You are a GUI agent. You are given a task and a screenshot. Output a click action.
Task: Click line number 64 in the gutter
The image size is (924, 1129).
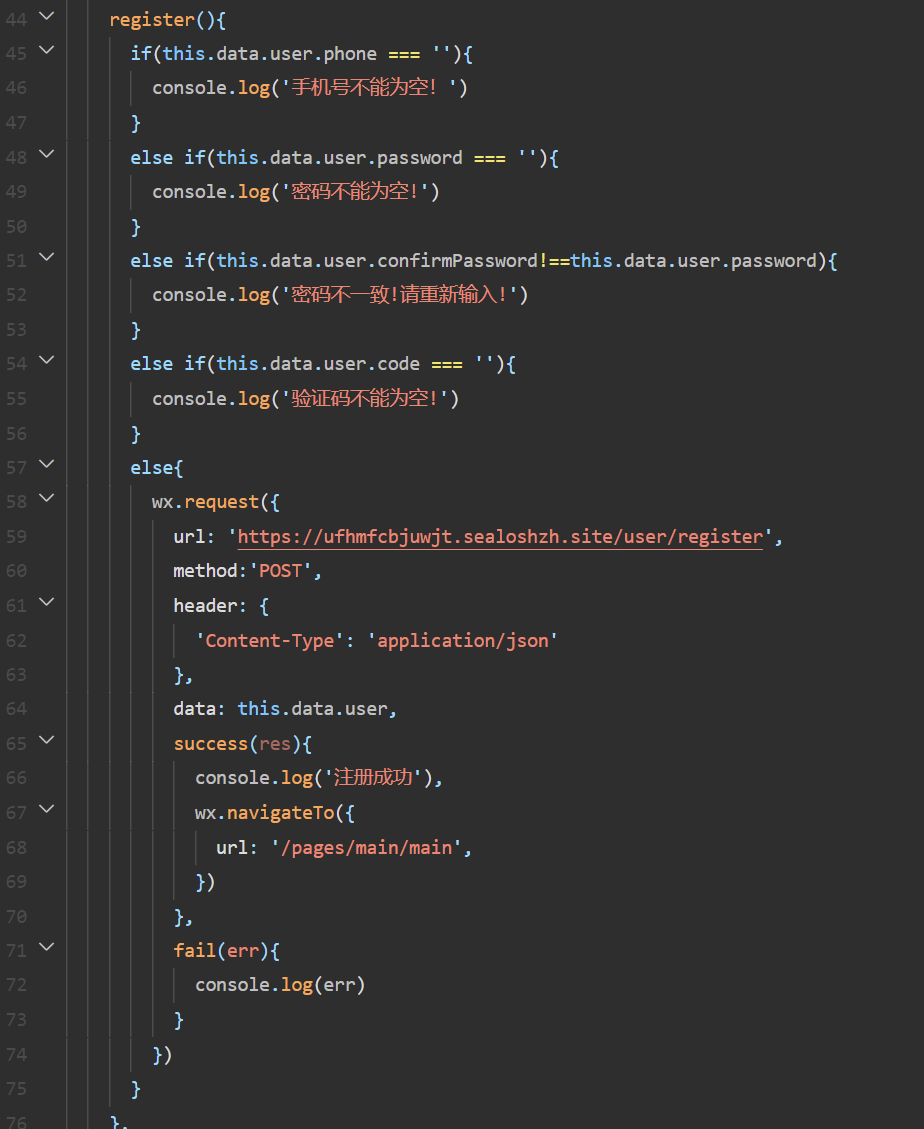click(x=17, y=709)
